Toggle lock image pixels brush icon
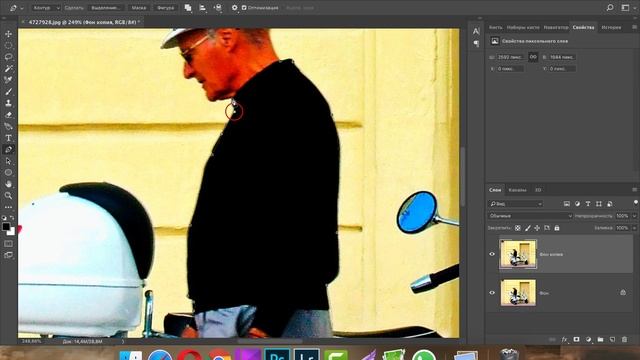640x360 pixels. pyautogui.click(x=528, y=228)
